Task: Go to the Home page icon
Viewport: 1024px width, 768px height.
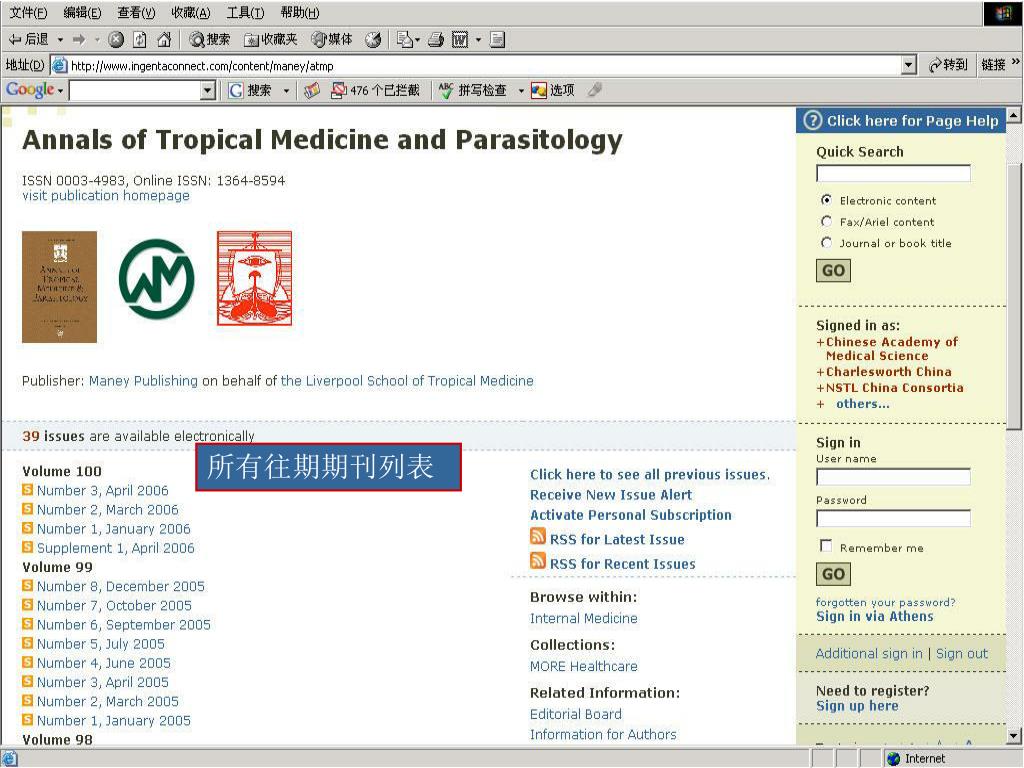Action: pyautogui.click(x=164, y=40)
